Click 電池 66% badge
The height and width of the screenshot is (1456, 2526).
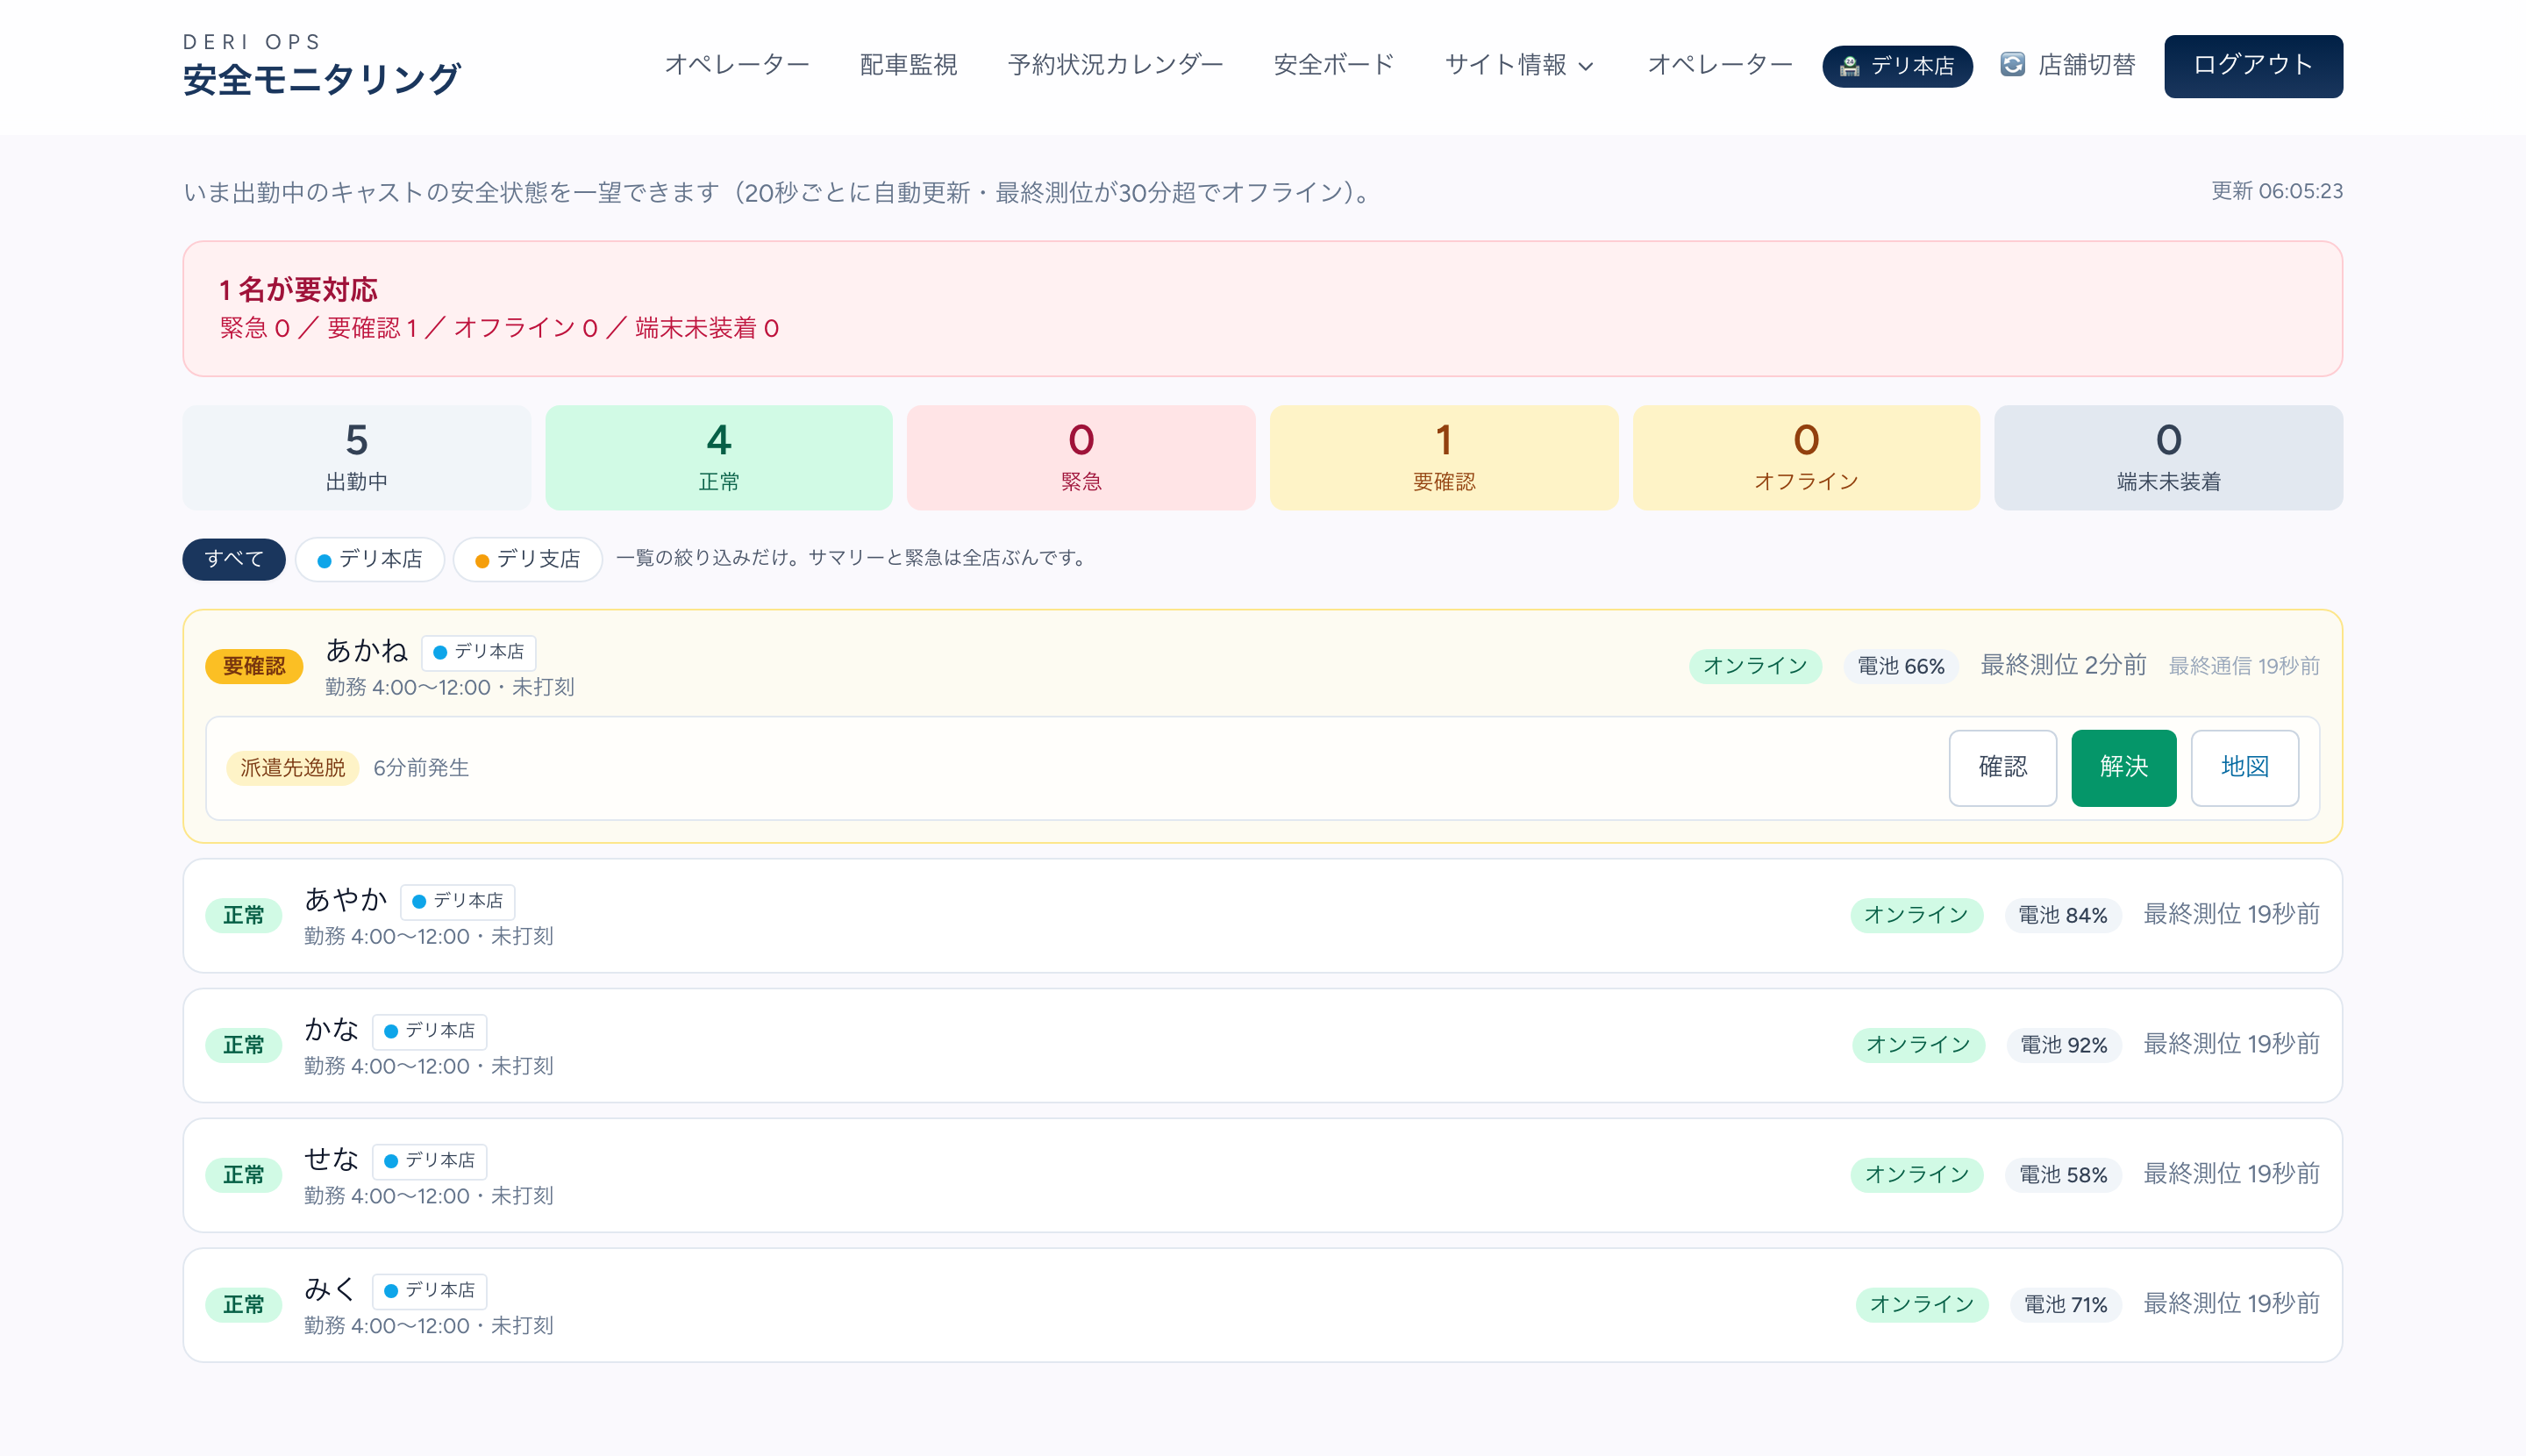point(1901,666)
